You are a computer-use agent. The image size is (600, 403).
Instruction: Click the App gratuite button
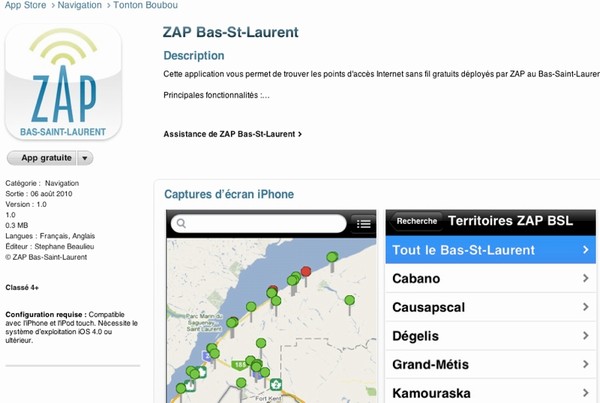42,158
